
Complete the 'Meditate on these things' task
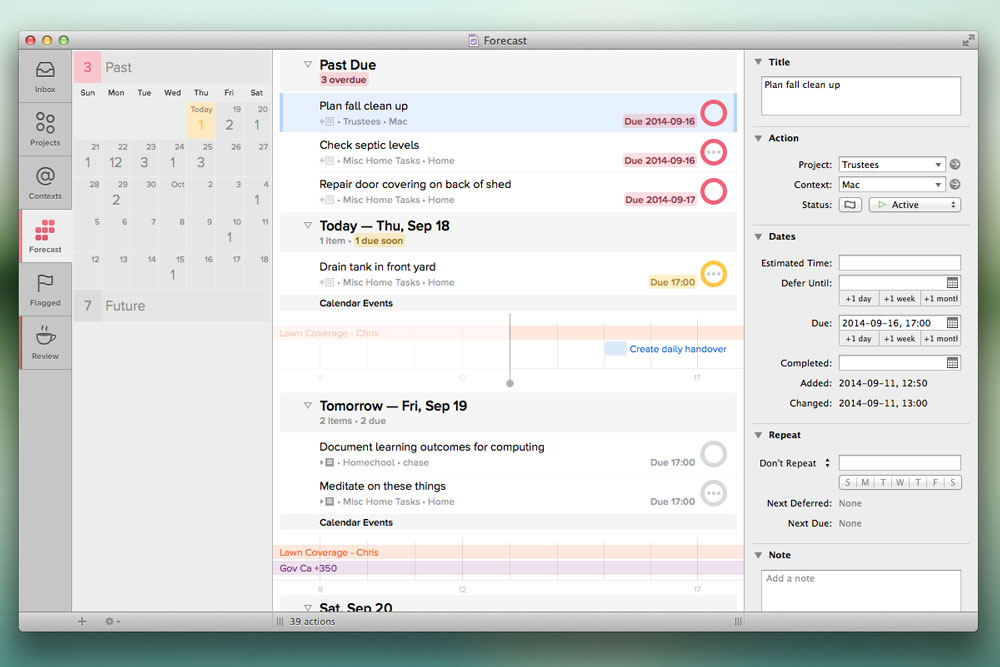click(714, 494)
